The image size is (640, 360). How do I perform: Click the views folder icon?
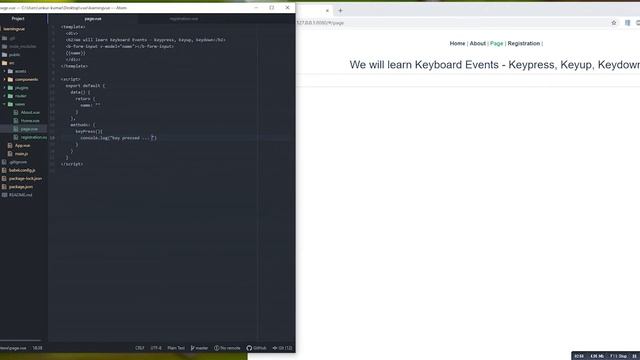point(11,104)
